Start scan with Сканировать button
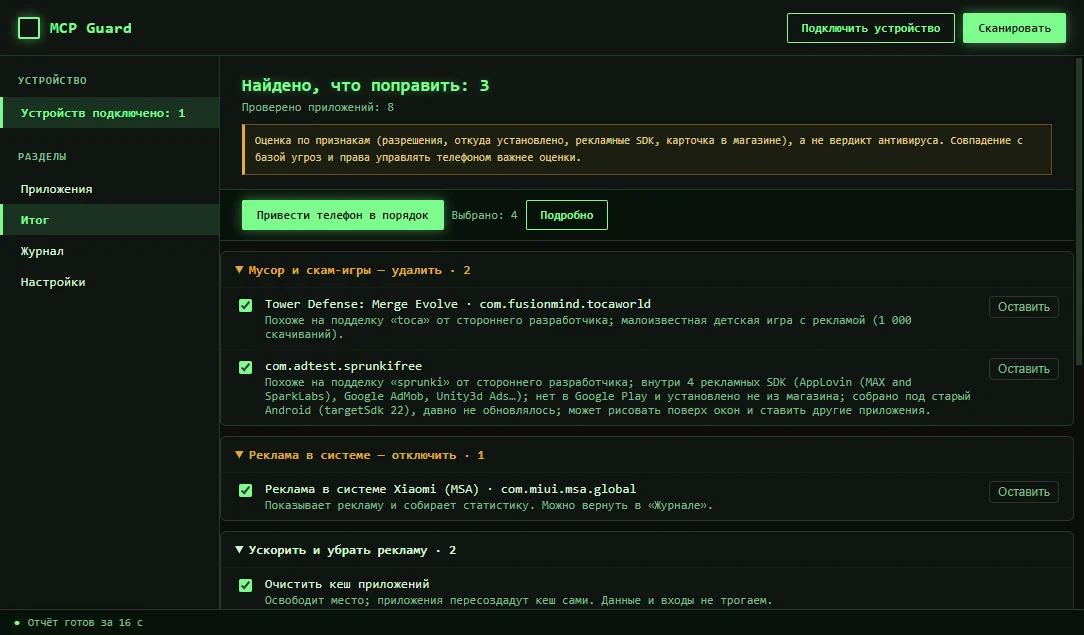The image size is (1084, 635). click(x=1014, y=28)
